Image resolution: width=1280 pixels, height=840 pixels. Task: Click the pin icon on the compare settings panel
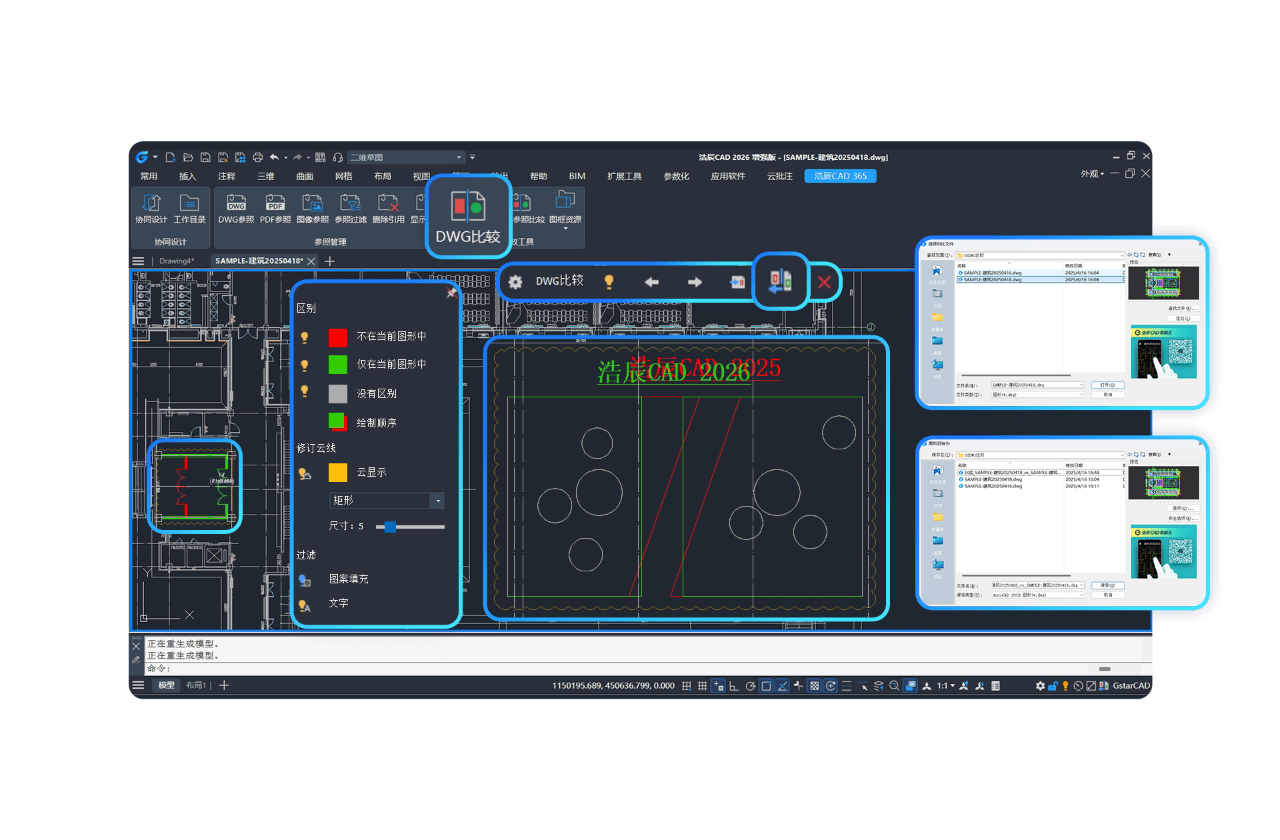(x=451, y=293)
